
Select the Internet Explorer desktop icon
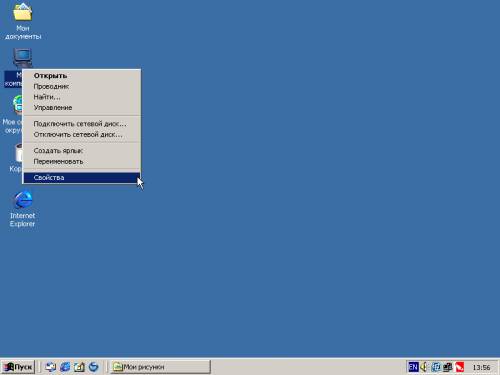22,209
